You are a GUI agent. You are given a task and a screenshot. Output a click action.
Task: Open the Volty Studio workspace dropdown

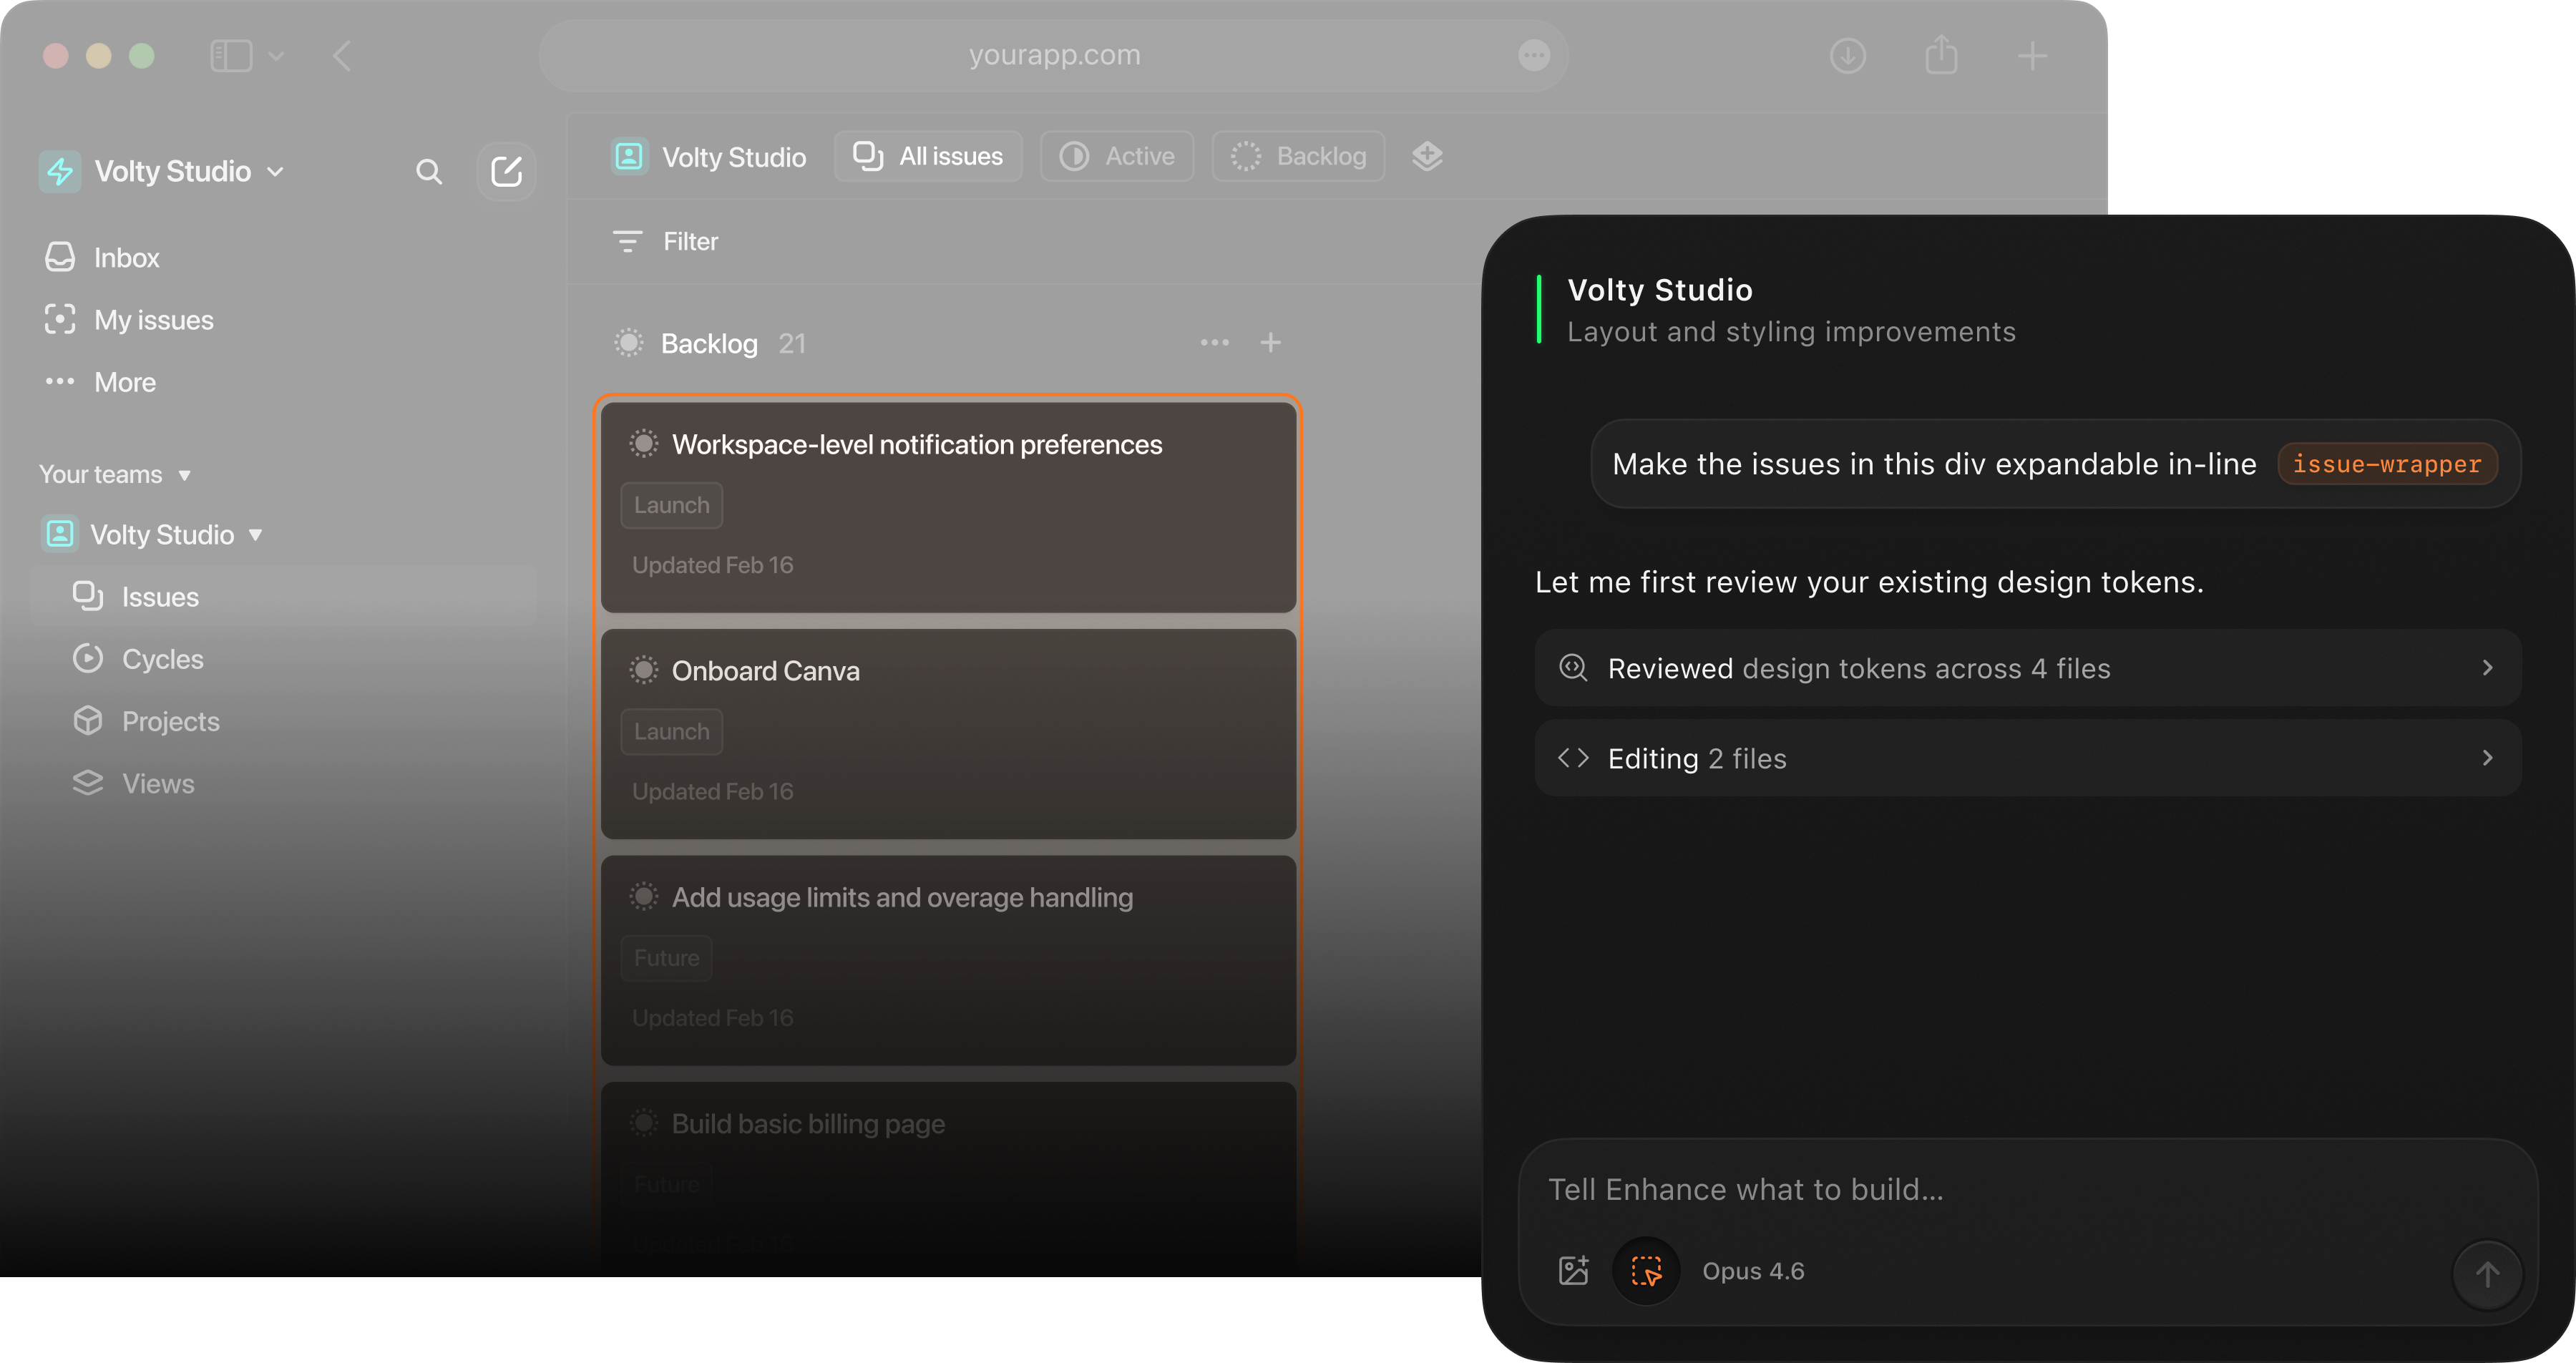(x=172, y=172)
